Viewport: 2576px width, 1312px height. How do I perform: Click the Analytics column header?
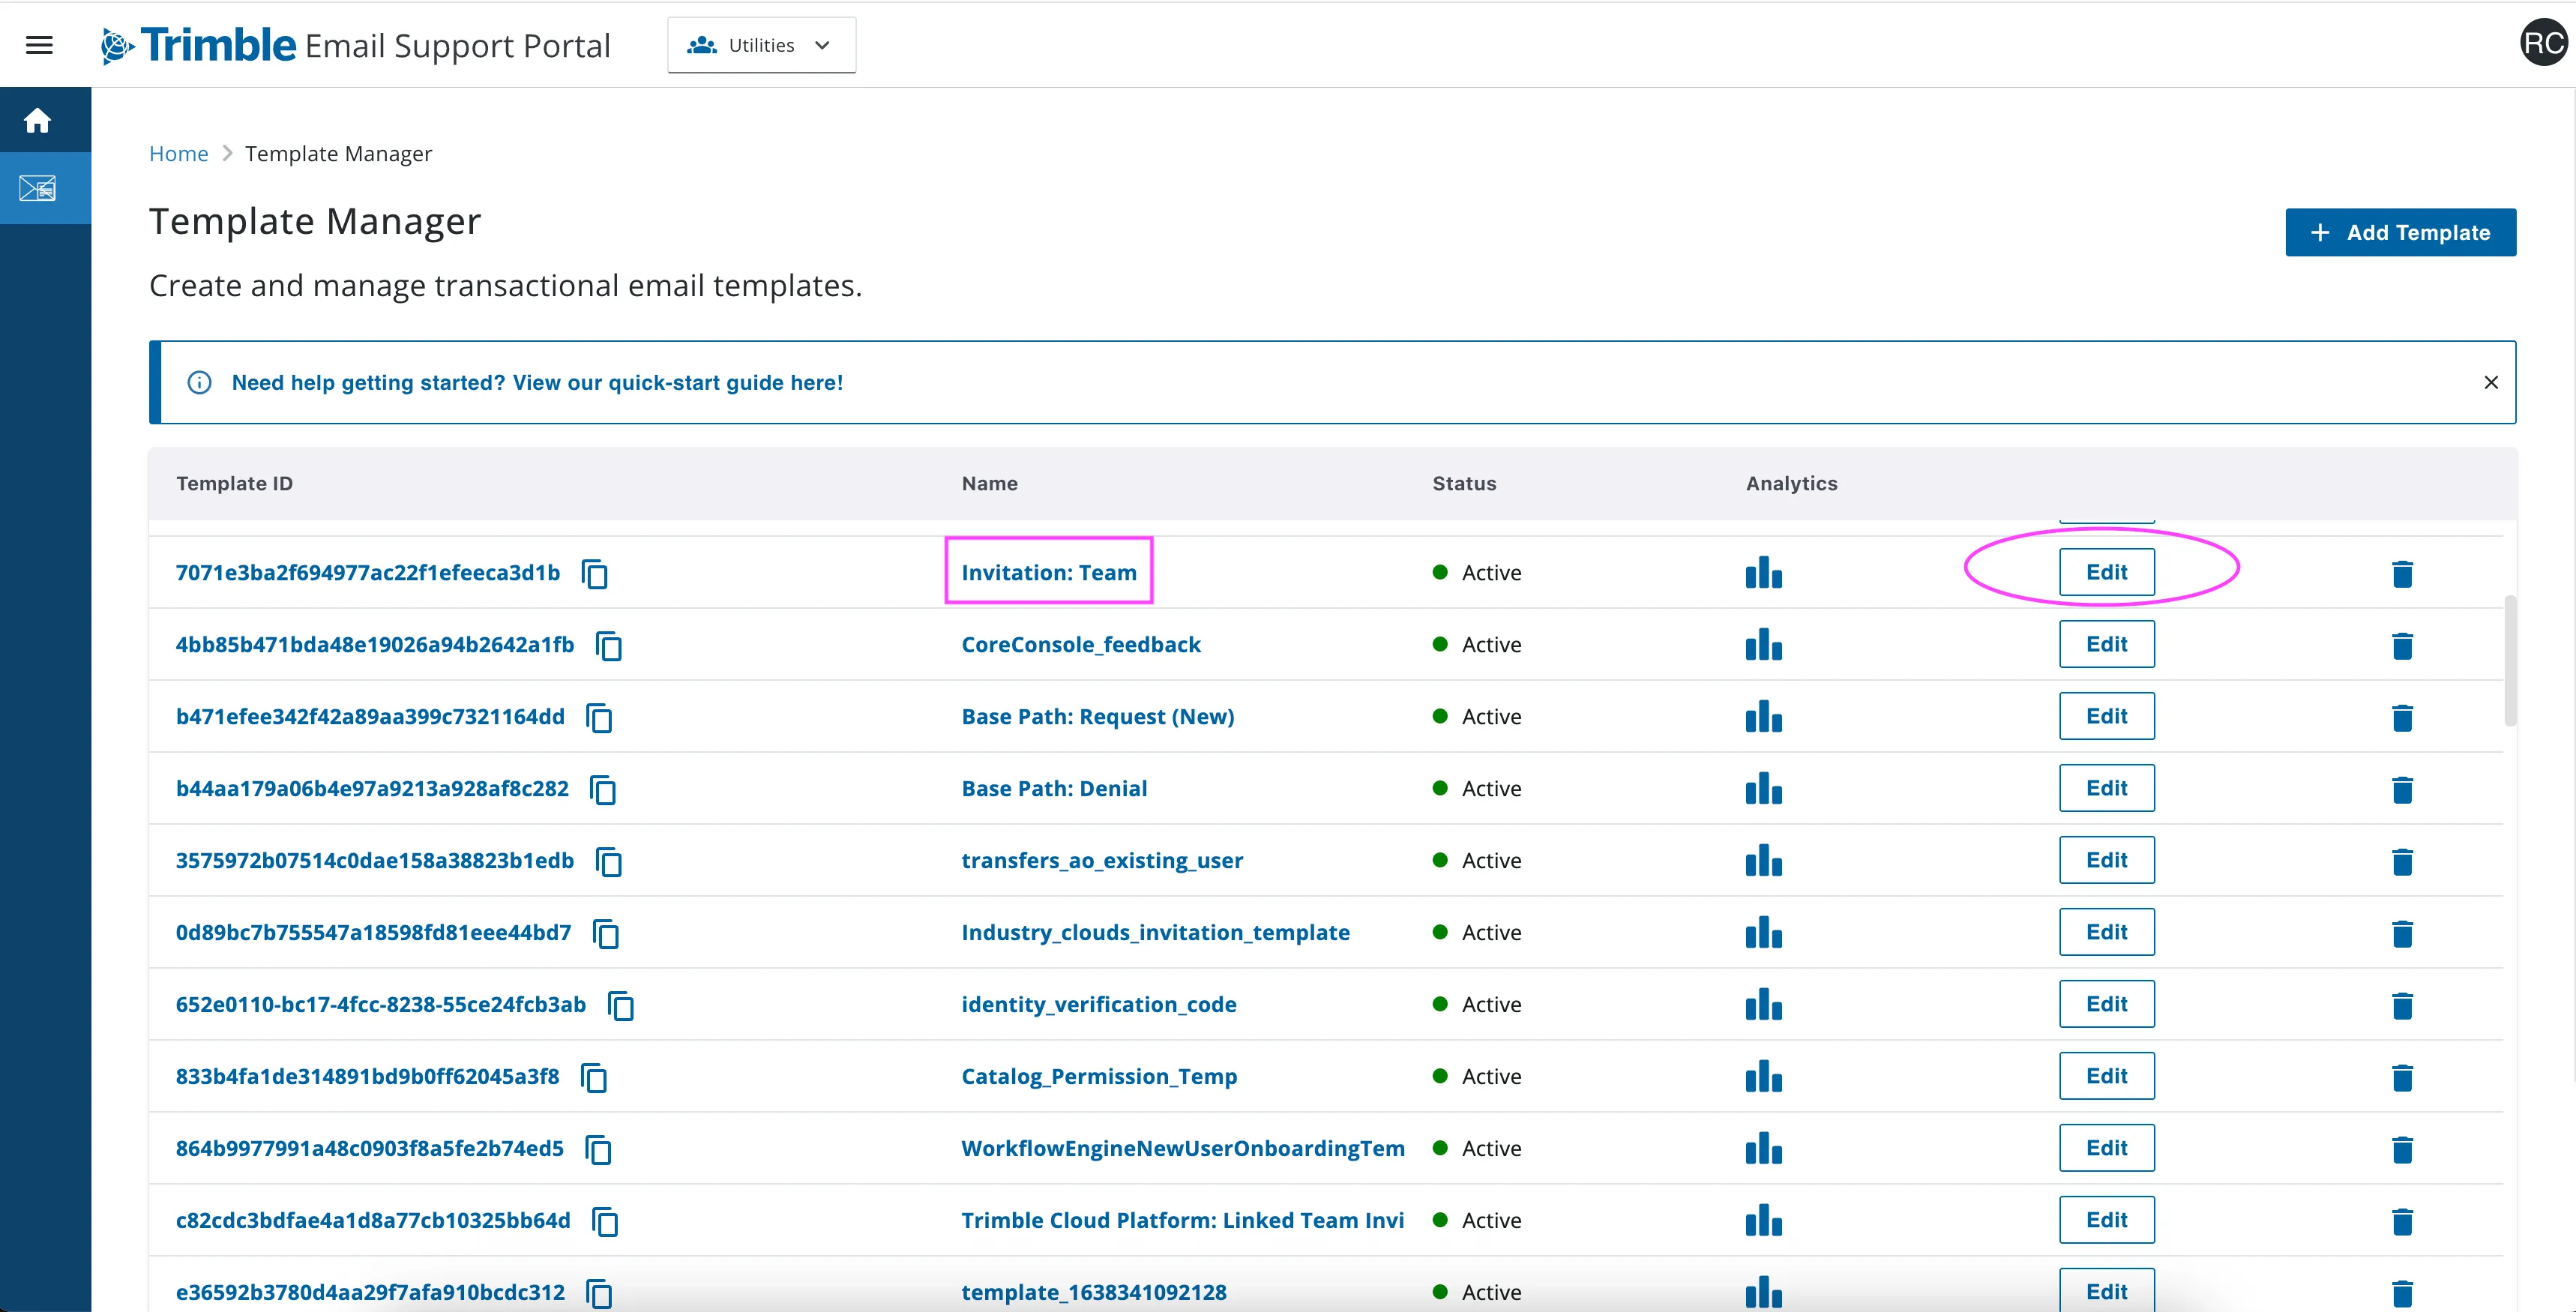(x=1791, y=484)
